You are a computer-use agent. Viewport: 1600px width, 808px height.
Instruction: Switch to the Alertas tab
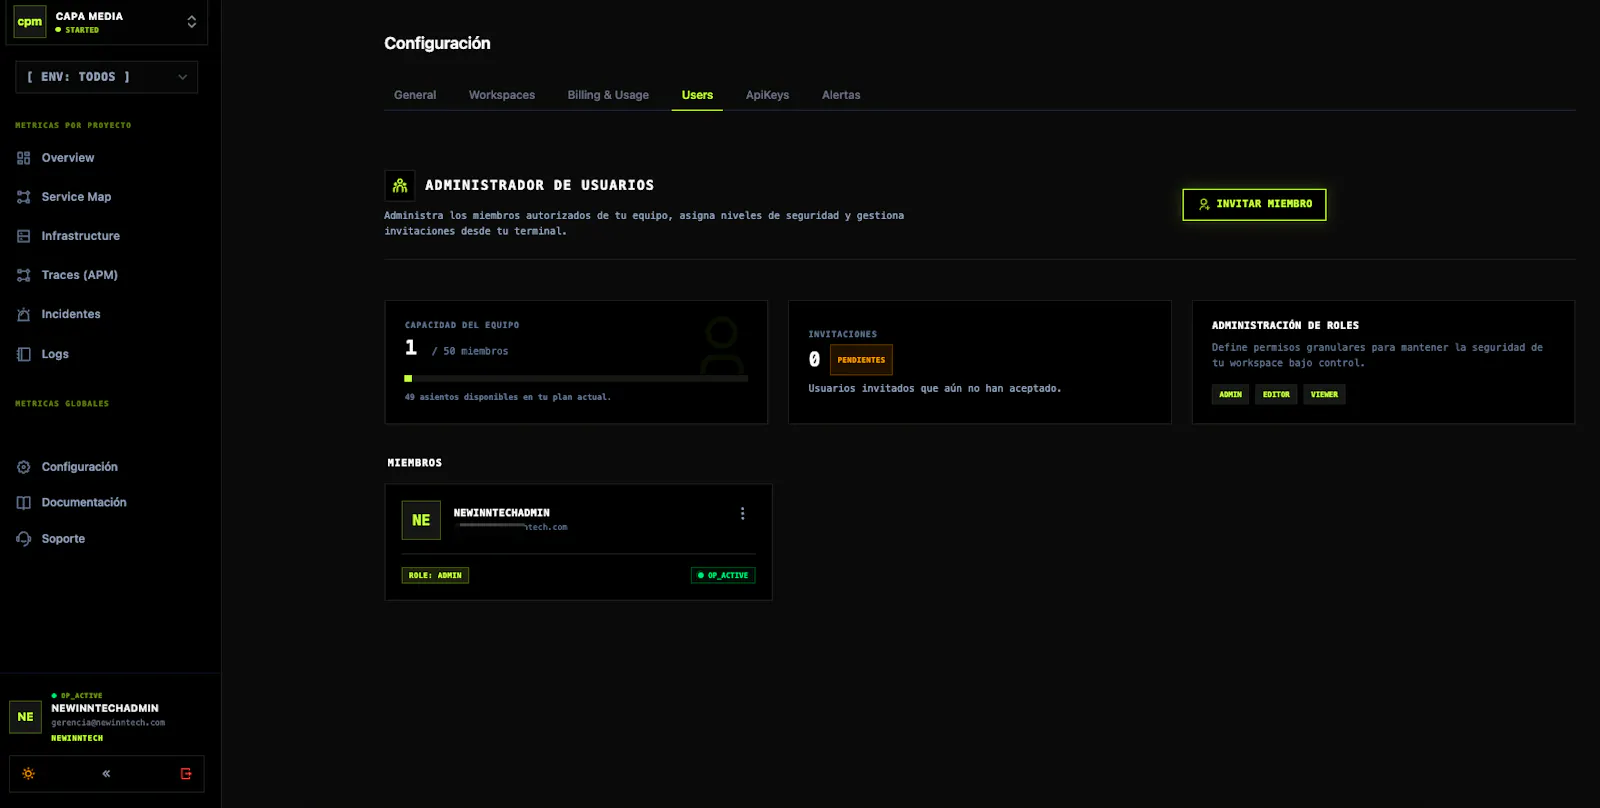pos(841,95)
